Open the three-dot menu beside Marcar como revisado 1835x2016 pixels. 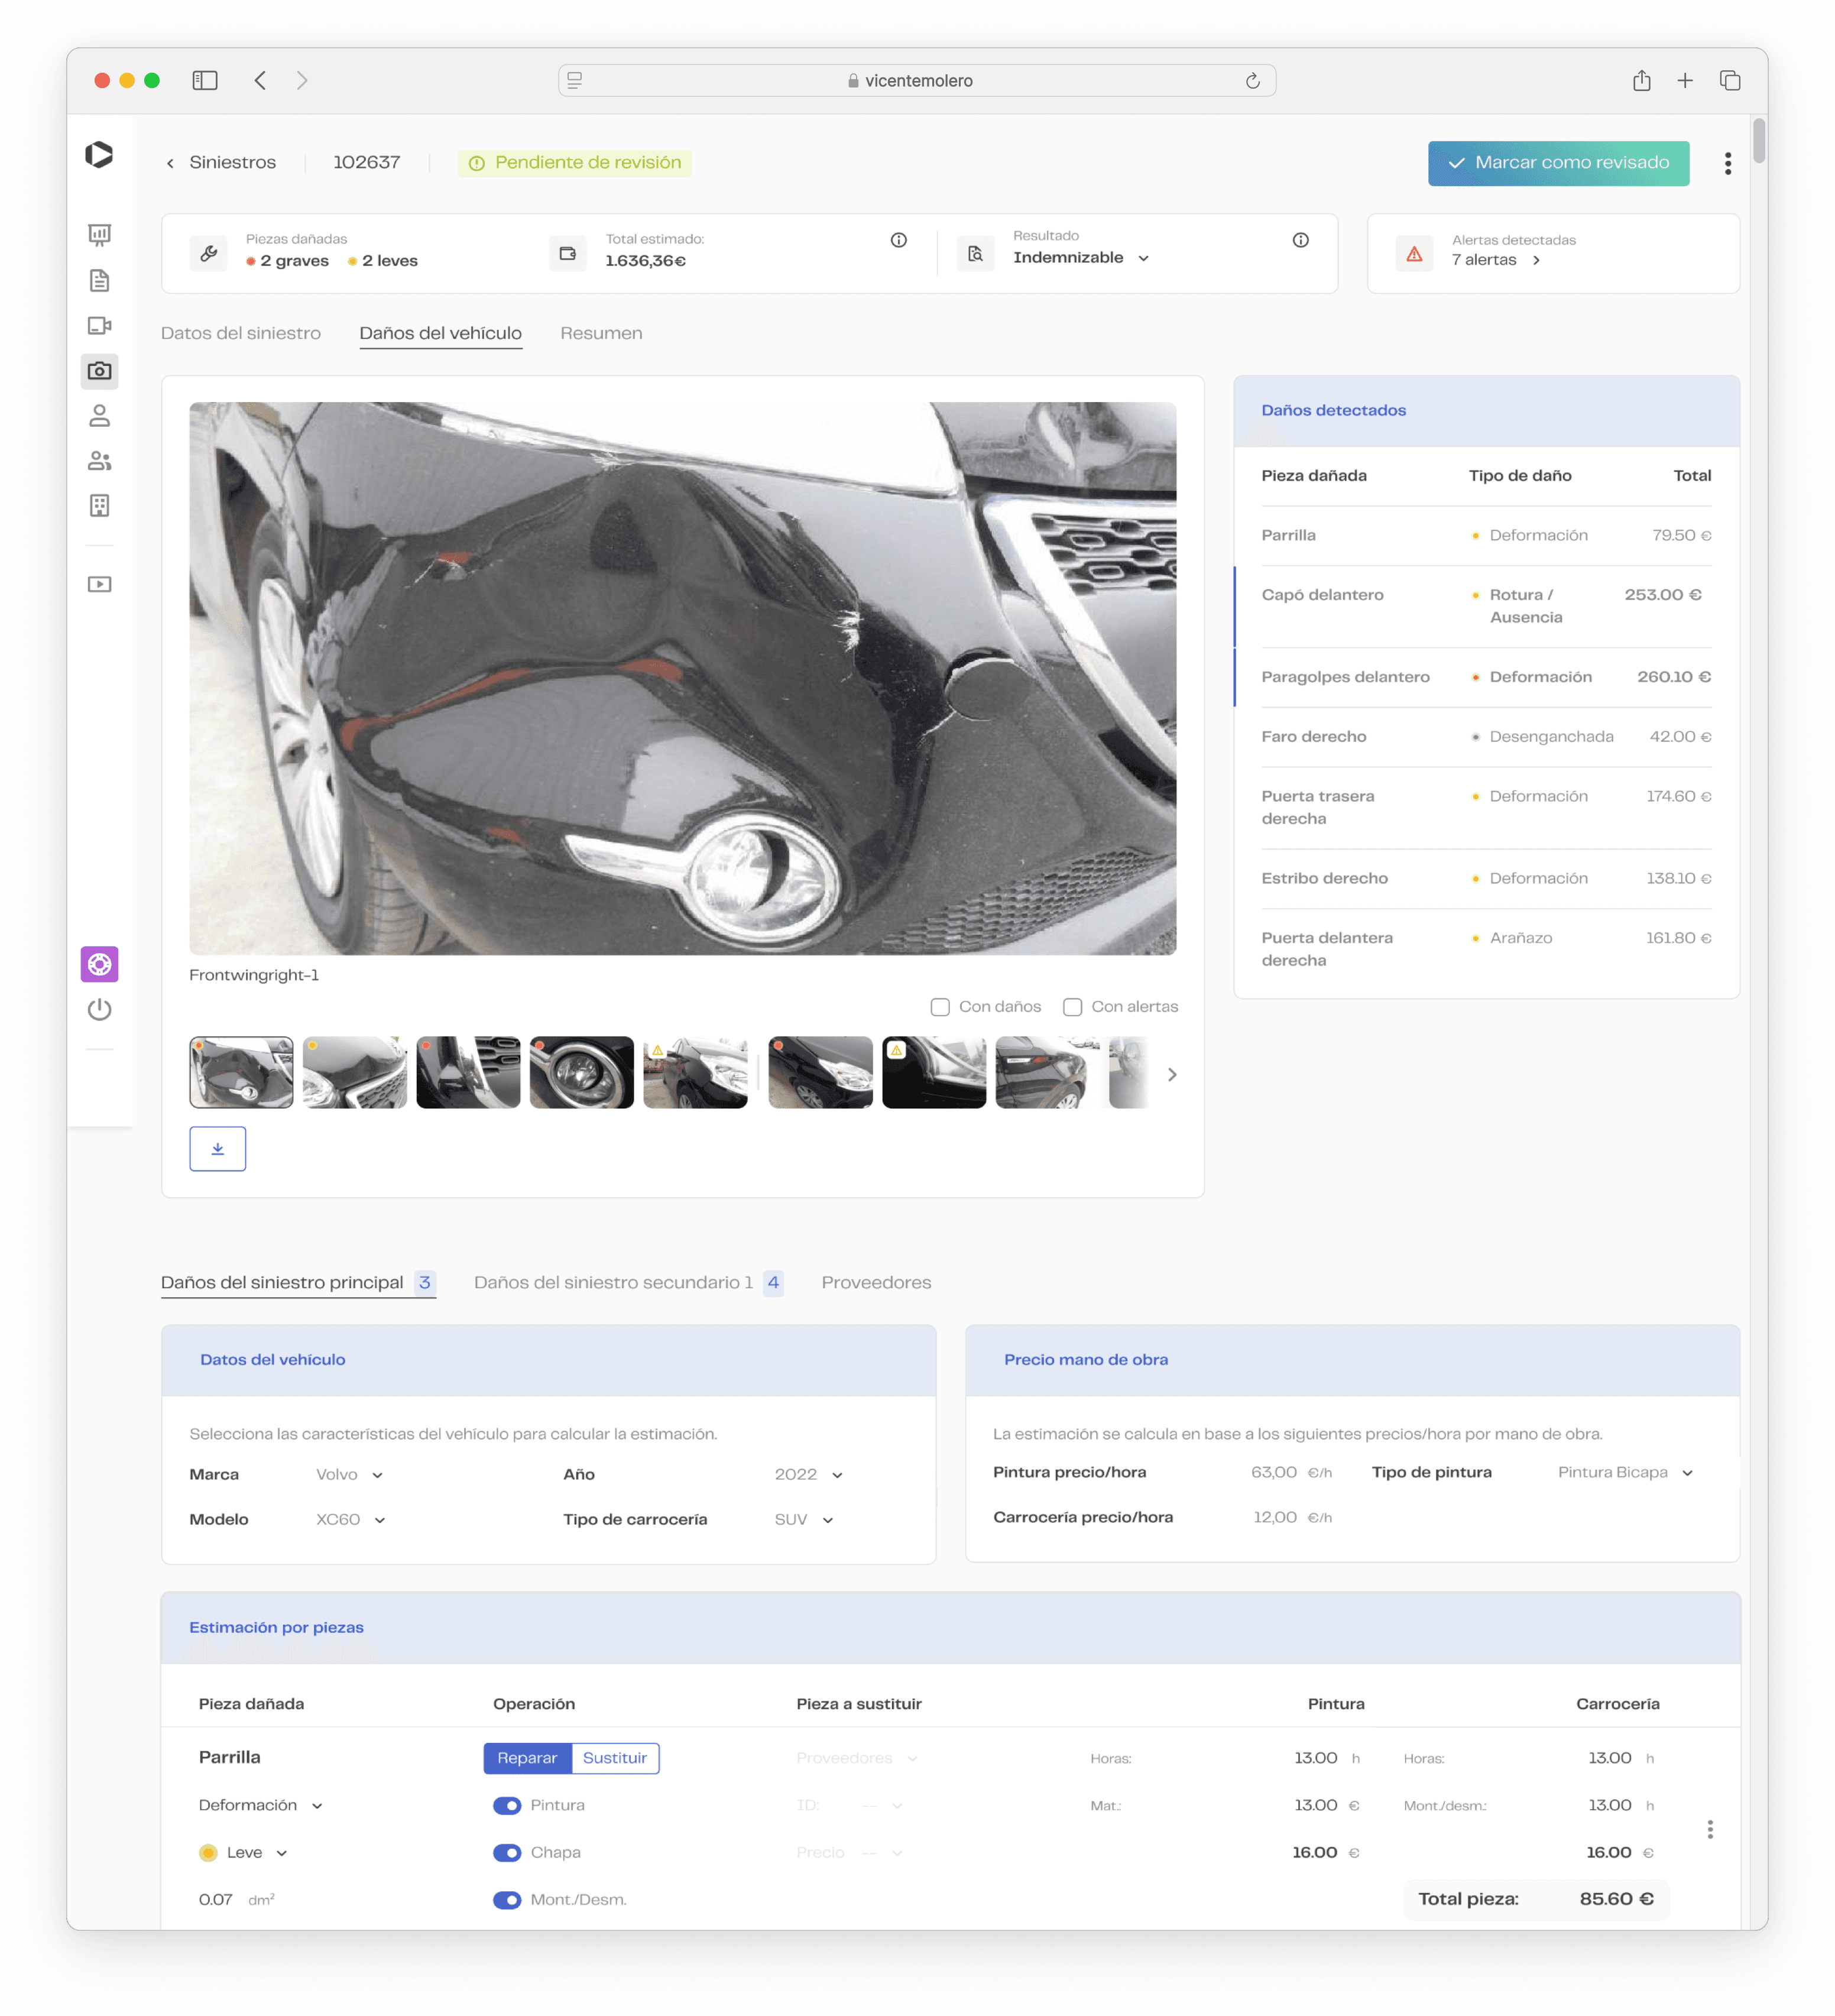coord(1727,163)
